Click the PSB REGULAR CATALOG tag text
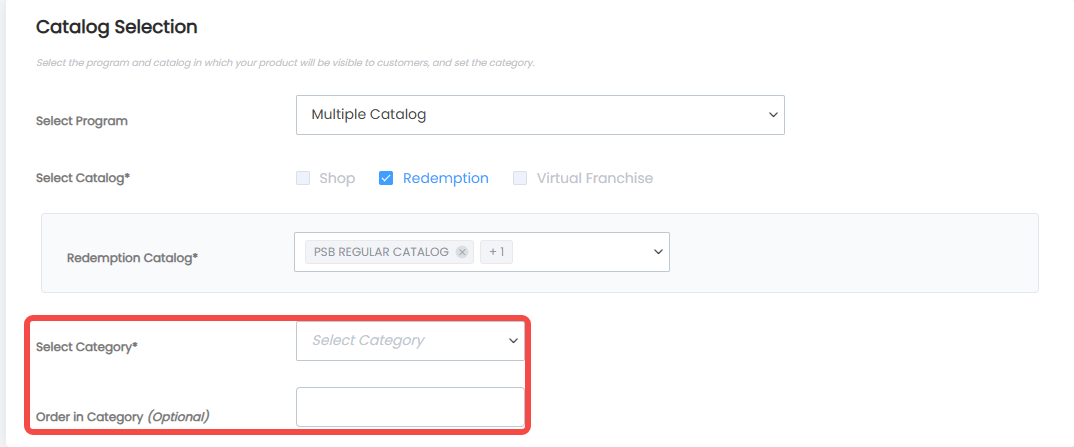 click(x=381, y=252)
